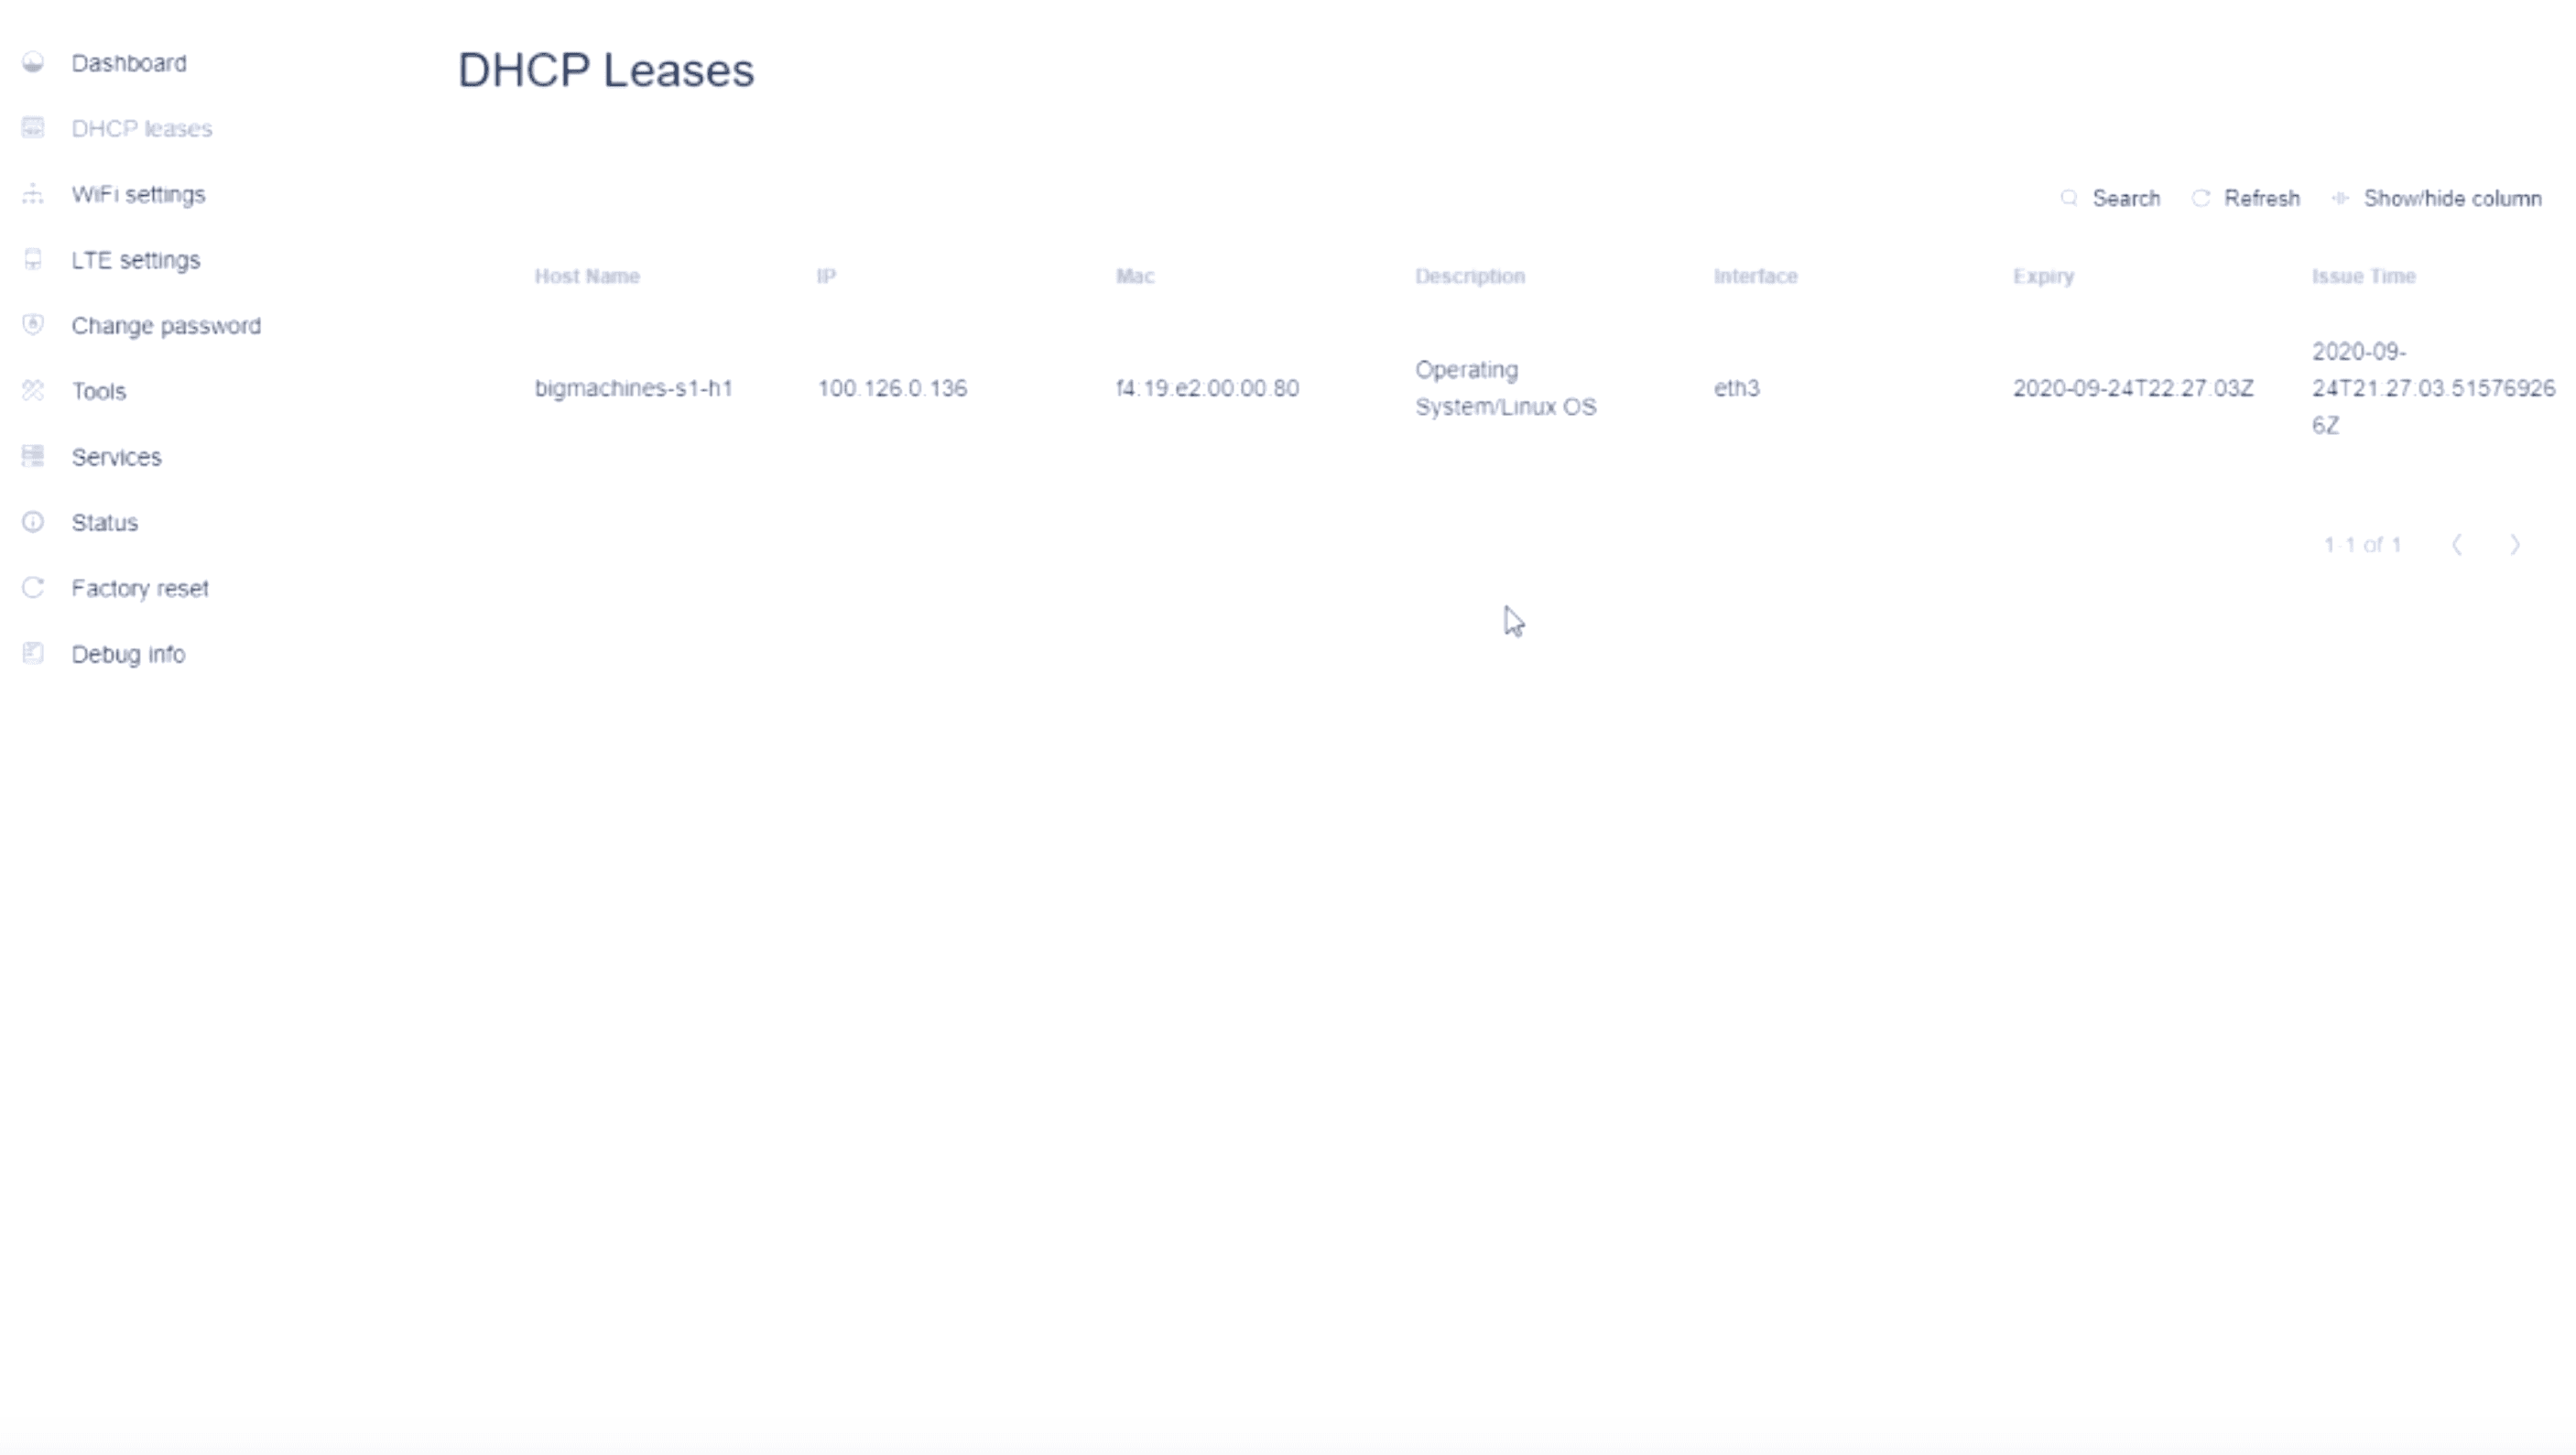2576x1455 pixels.
Task: Click the Dashboard icon in sidebar
Action: [x=34, y=62]
